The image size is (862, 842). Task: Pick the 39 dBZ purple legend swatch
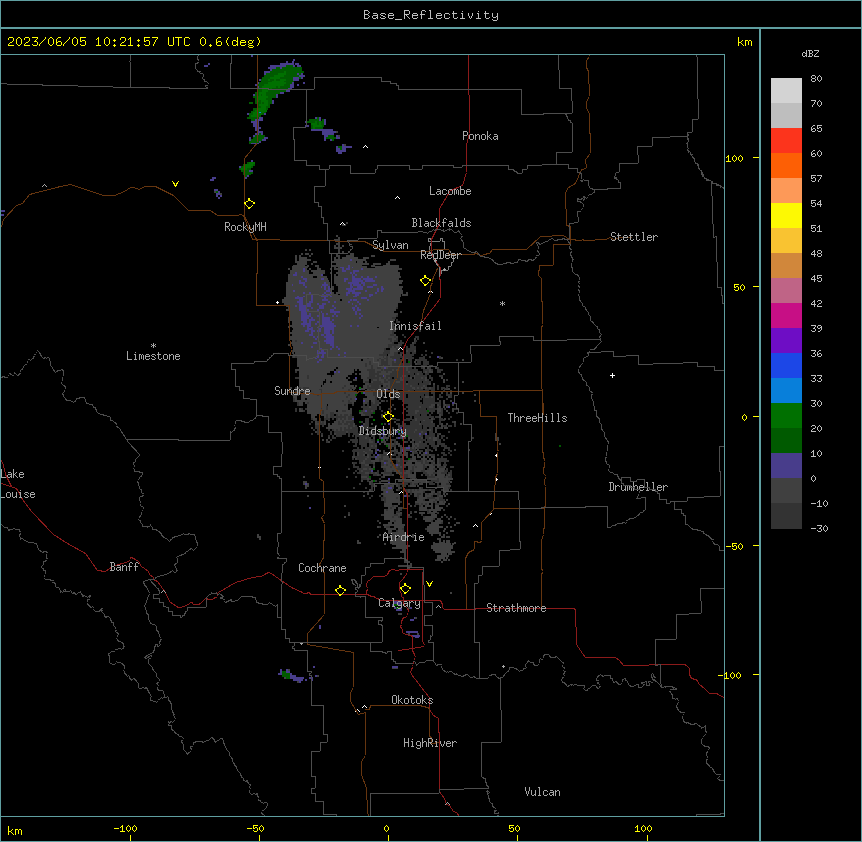click(786, 340)
